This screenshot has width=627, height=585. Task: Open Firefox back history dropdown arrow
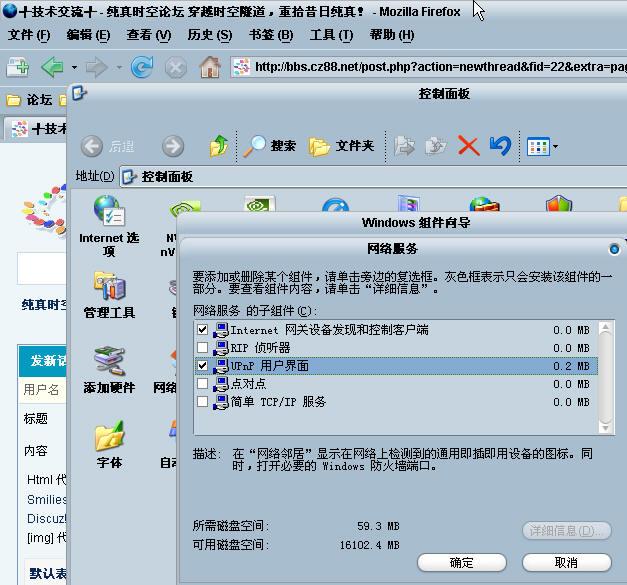[x=74, y=67]
